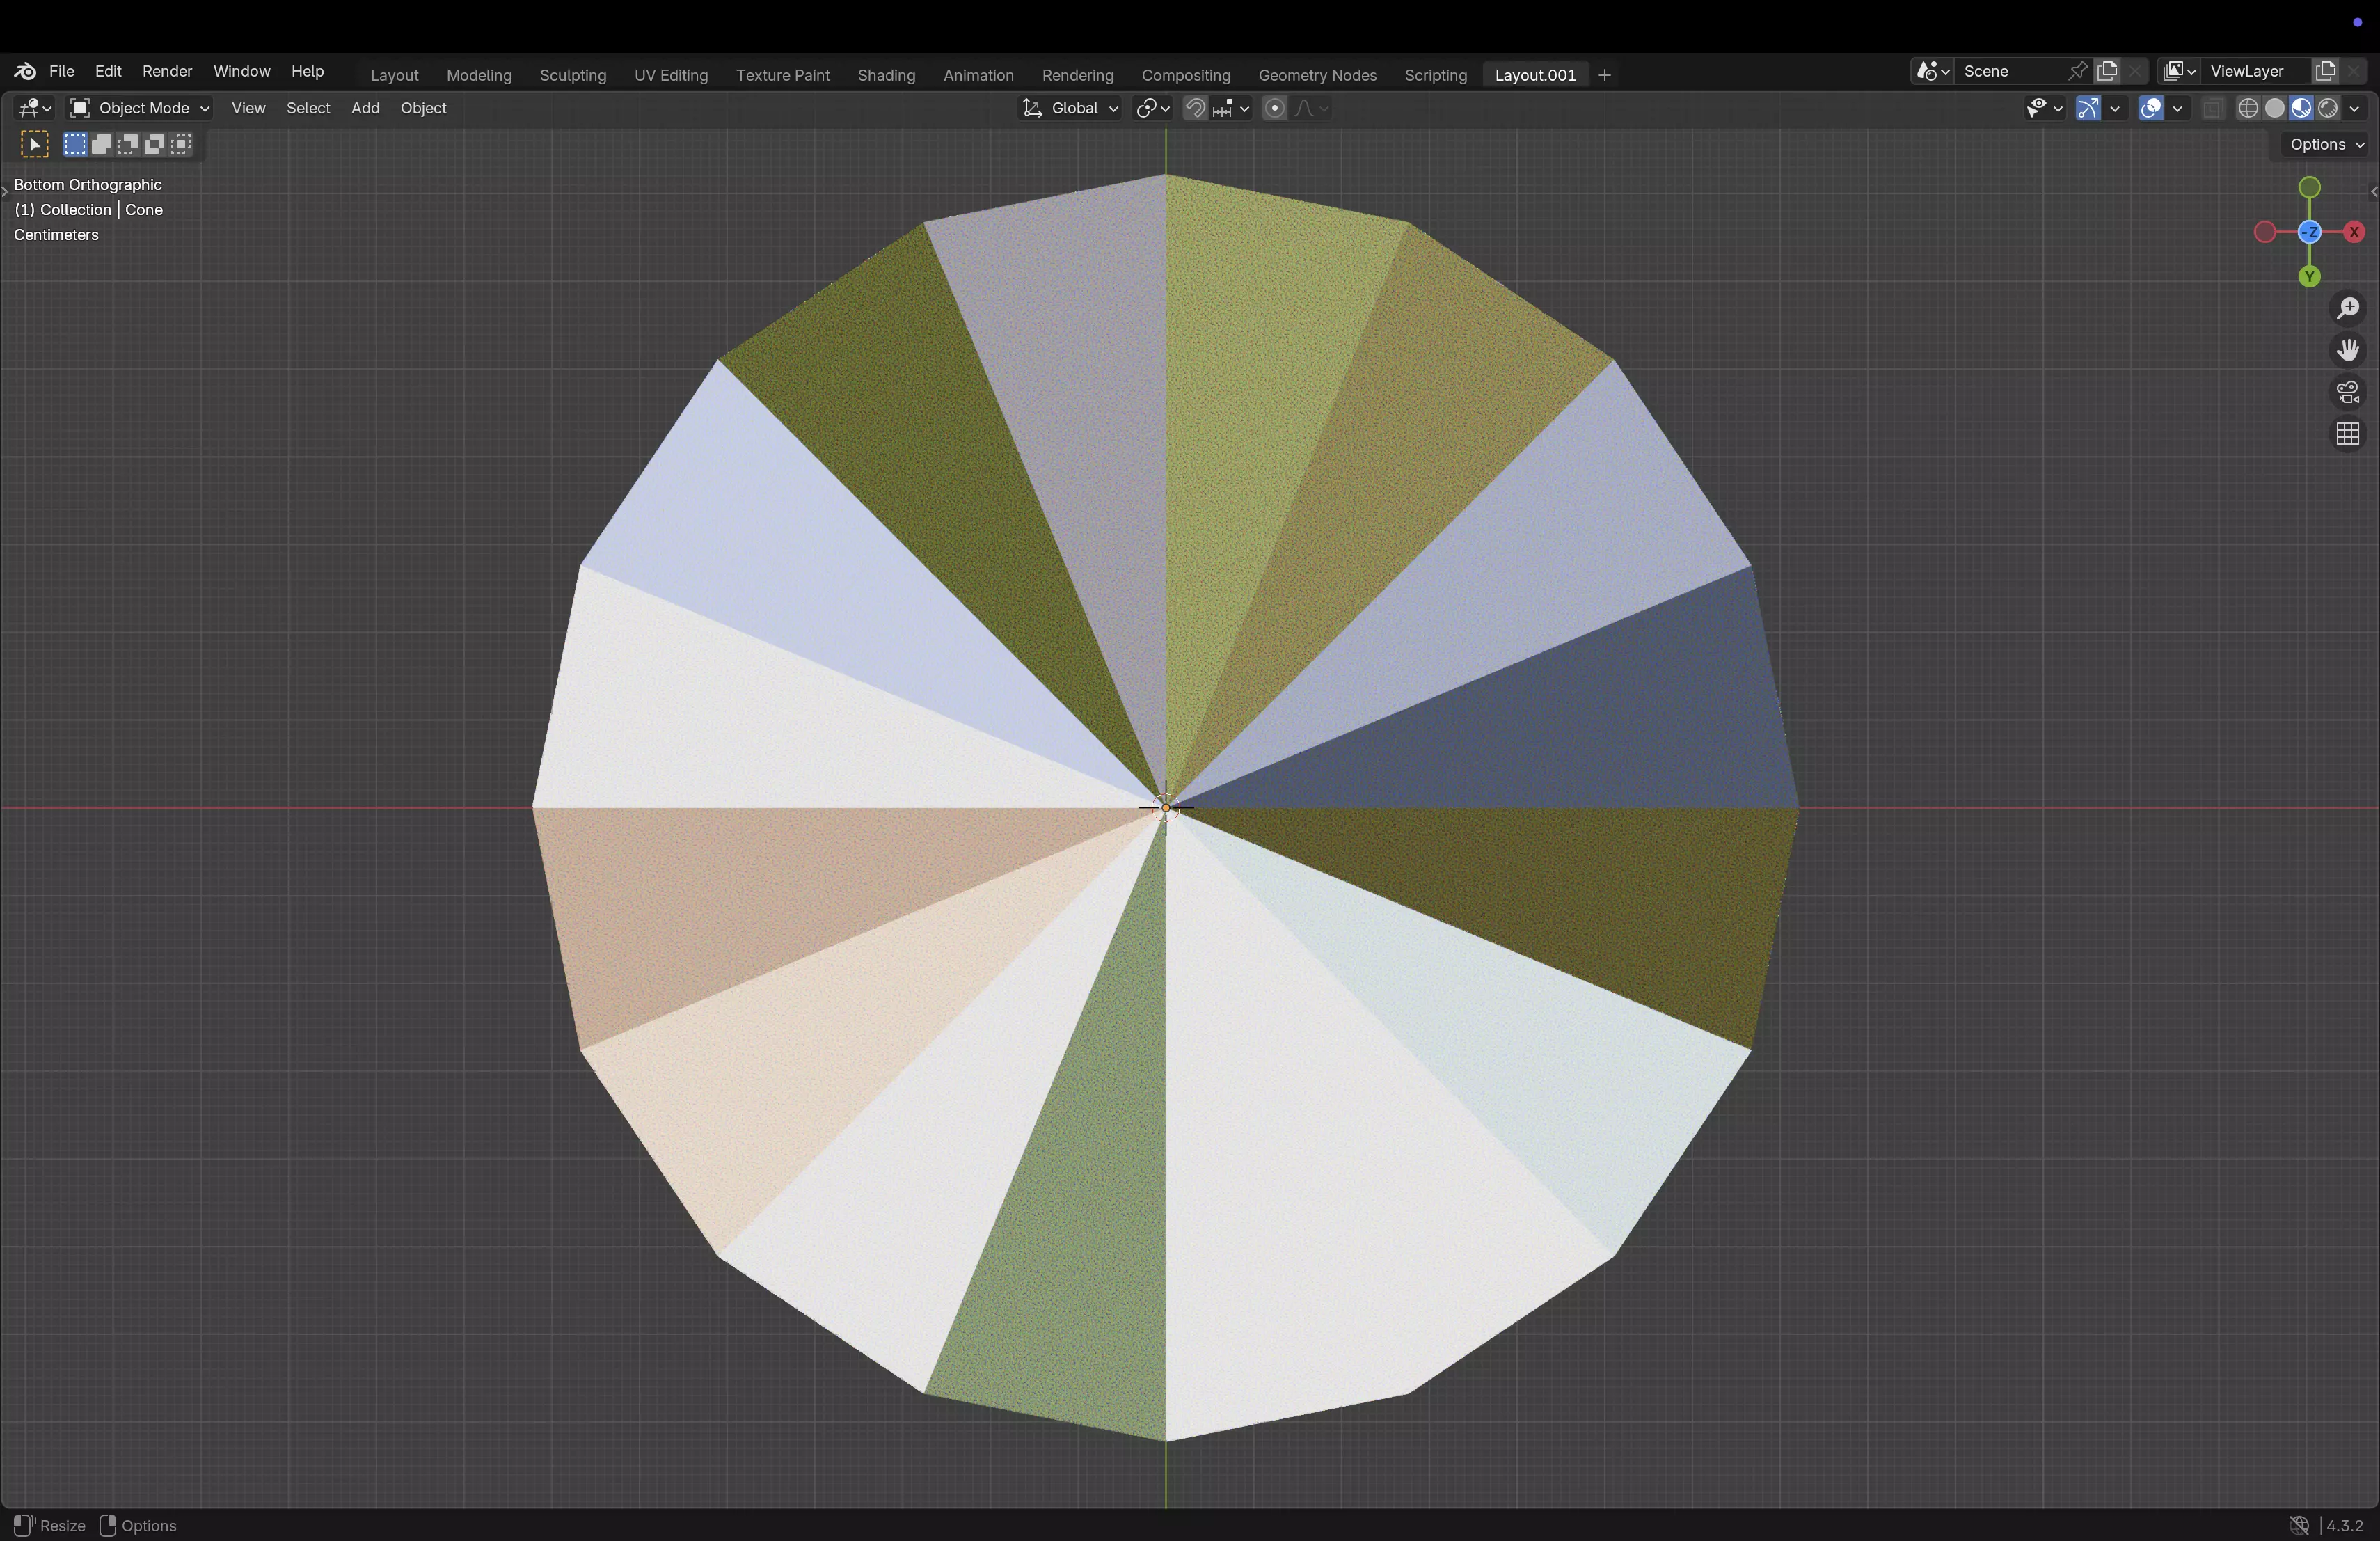The height and width of the screenshot is (1541, 2380).
Task: Toggle snapping magnet button
Action: point(1195,108)
